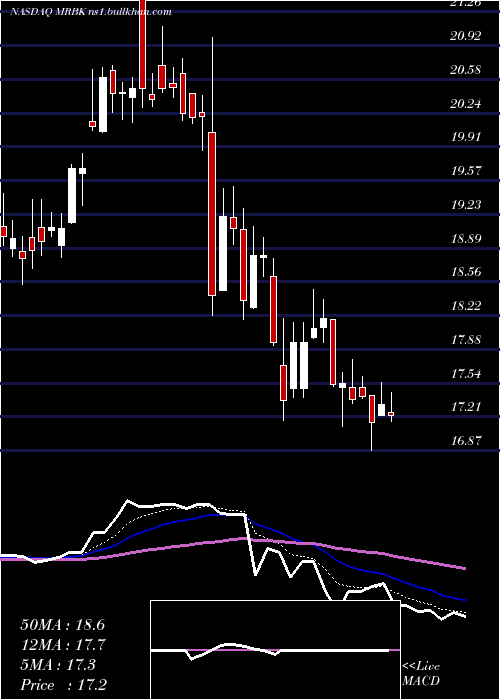This screenshot has height=700, width=500.
Task: Select the Price : 17.2 readout
Action: click(x=63, y=685)
